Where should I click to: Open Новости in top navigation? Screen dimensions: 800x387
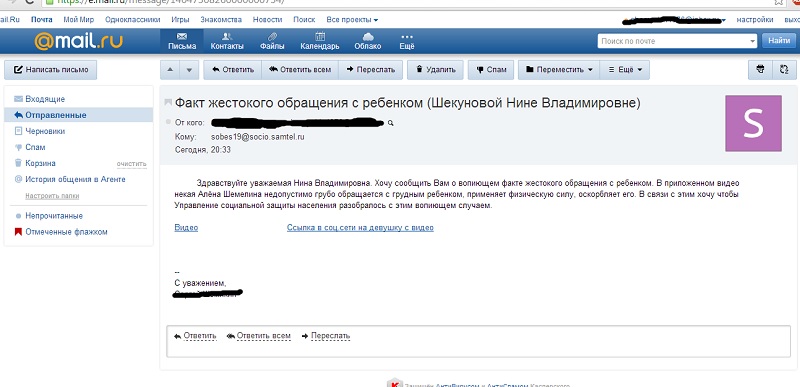coord(267,20)
